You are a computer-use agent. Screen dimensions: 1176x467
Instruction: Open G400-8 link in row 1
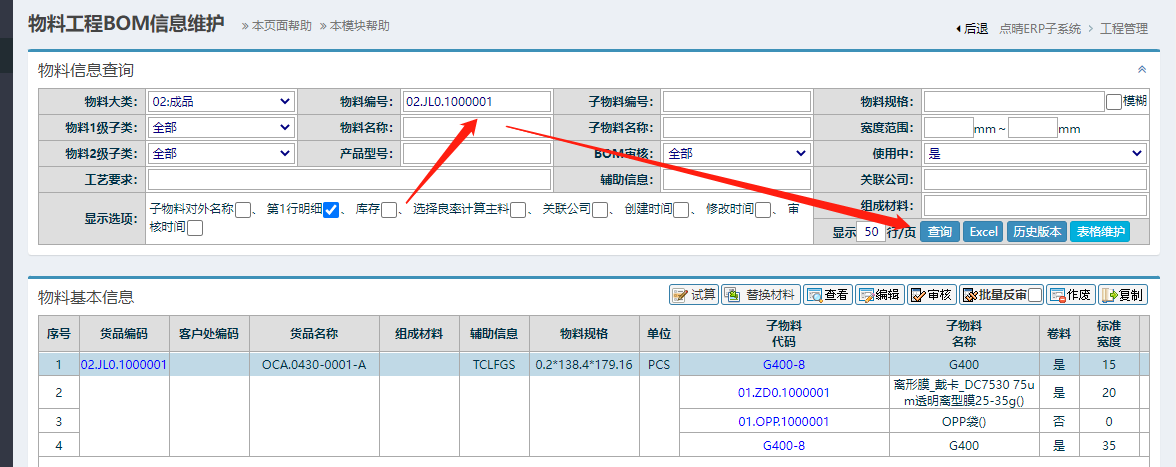pyautogui.click(x=784, y=364)
